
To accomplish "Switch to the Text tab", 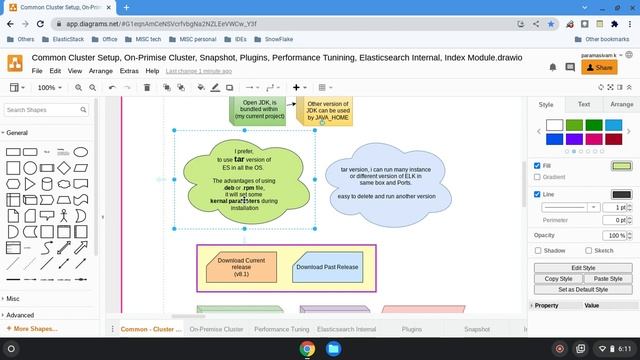I will coord(584,104).
